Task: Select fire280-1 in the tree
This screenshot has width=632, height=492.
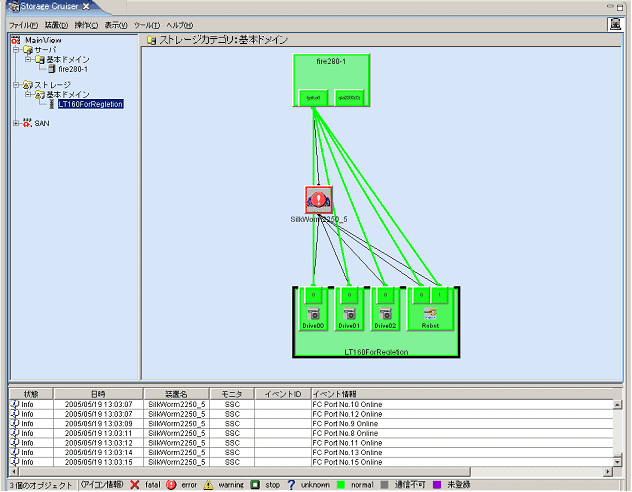Action: tap(73, 69)
